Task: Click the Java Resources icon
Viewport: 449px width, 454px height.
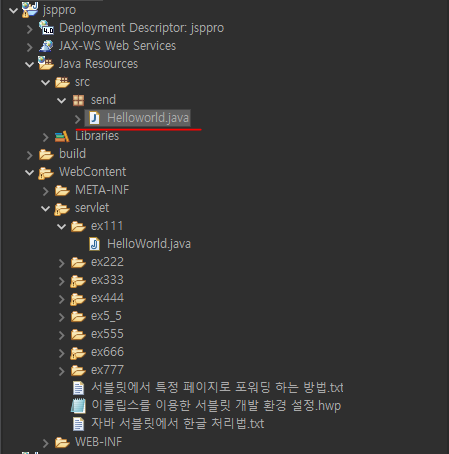Action: 46,63
